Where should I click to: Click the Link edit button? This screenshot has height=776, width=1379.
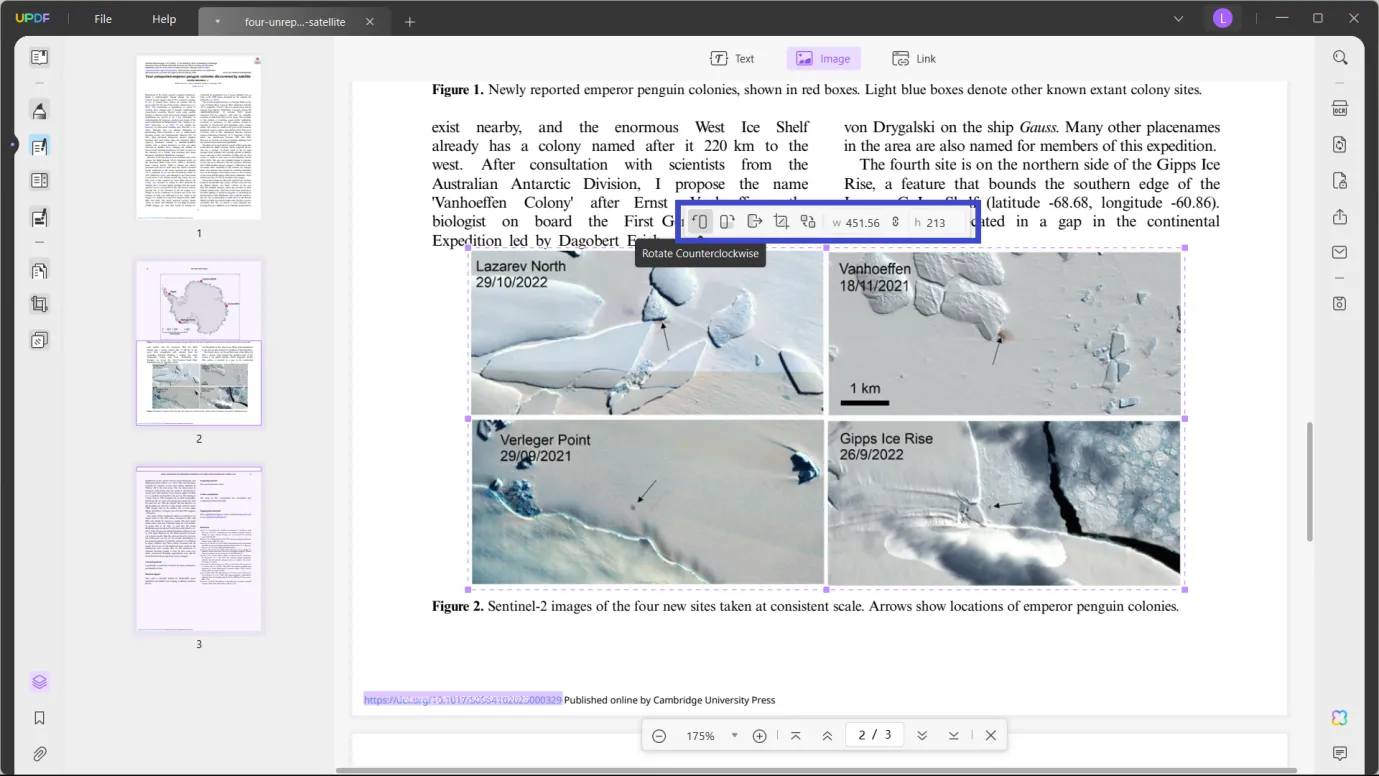point(914,59)
